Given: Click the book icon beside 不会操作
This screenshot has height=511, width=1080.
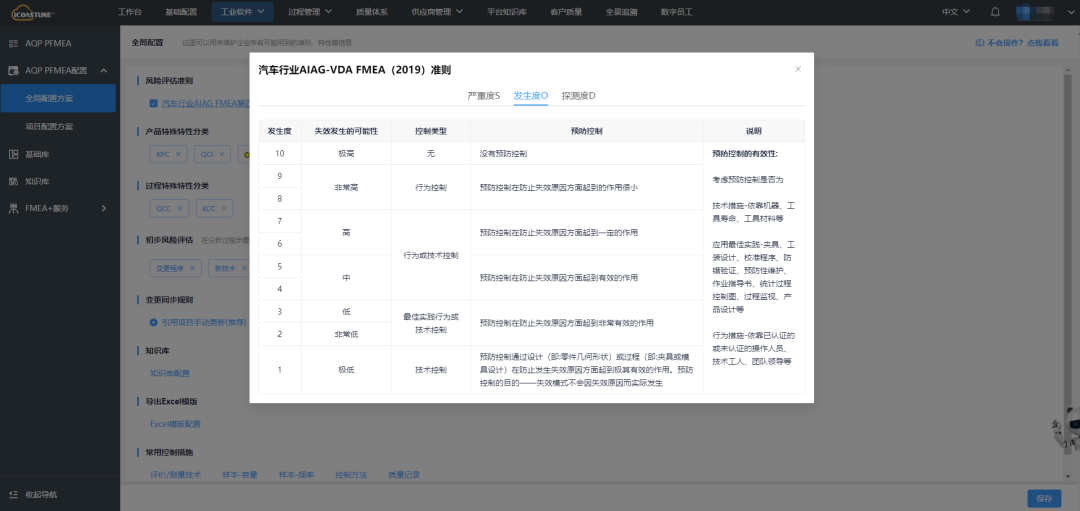Looking at the screenshot, I should [x=979, y=43].
